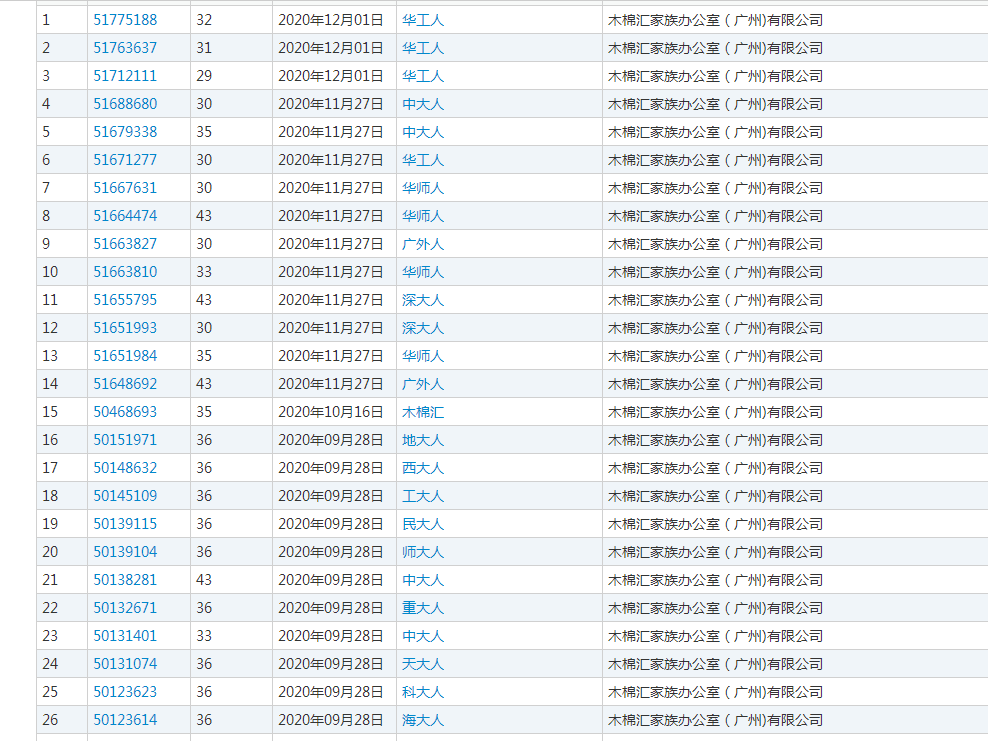Open registration number 50123623 link

pyautogui.click(x=125, y=692)
